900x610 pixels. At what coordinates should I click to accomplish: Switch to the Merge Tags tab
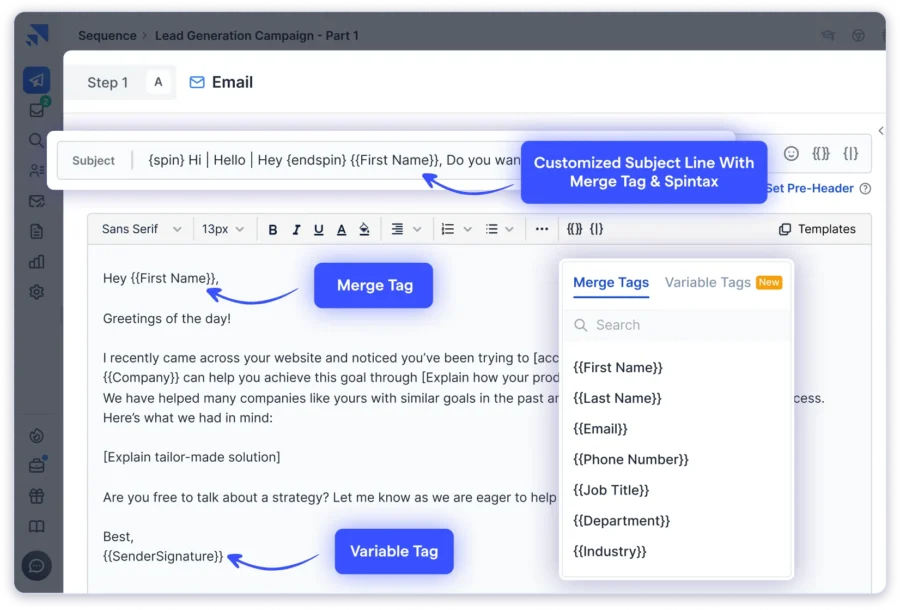point(611,283)
